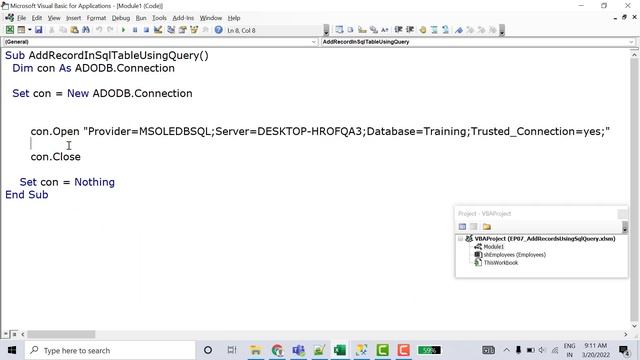The image size is (640, 360).
Task: Click the Copy toolbar icon
Action: click(x=63, y=30)
